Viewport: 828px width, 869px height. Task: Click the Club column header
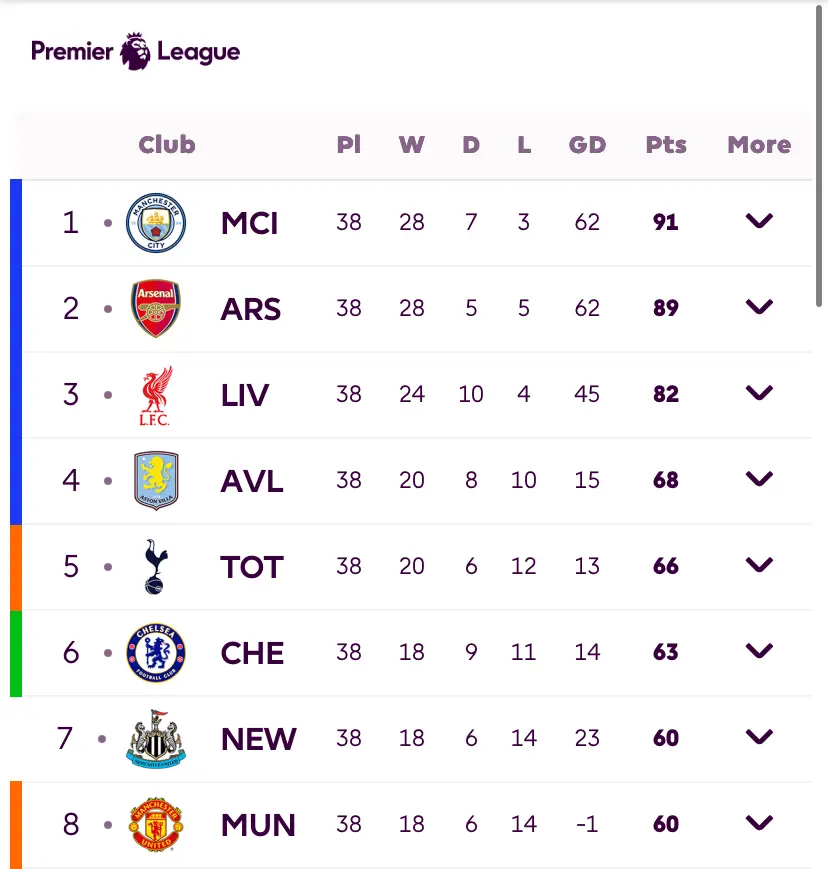point(167,145)
